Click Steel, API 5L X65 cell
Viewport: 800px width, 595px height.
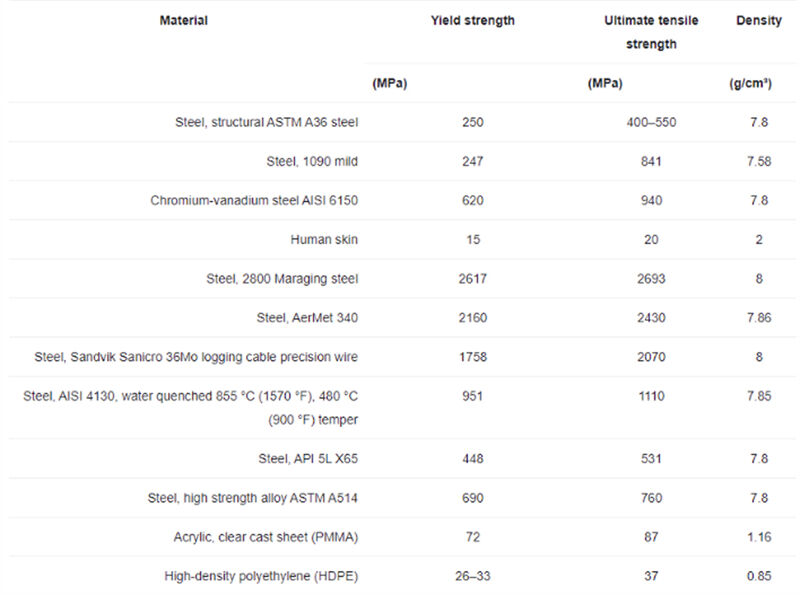pos(308,459)
